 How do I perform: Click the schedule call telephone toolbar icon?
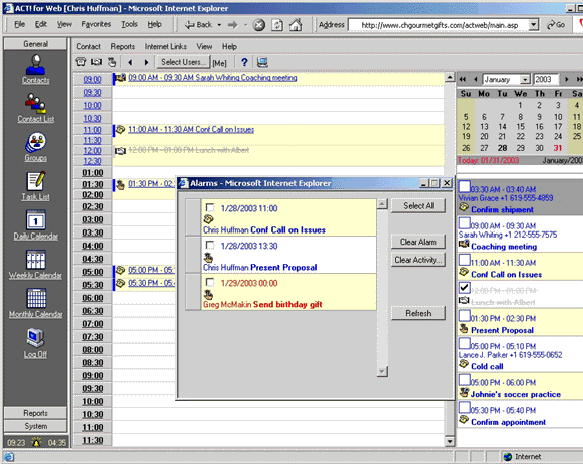click(x=81, y=62)
